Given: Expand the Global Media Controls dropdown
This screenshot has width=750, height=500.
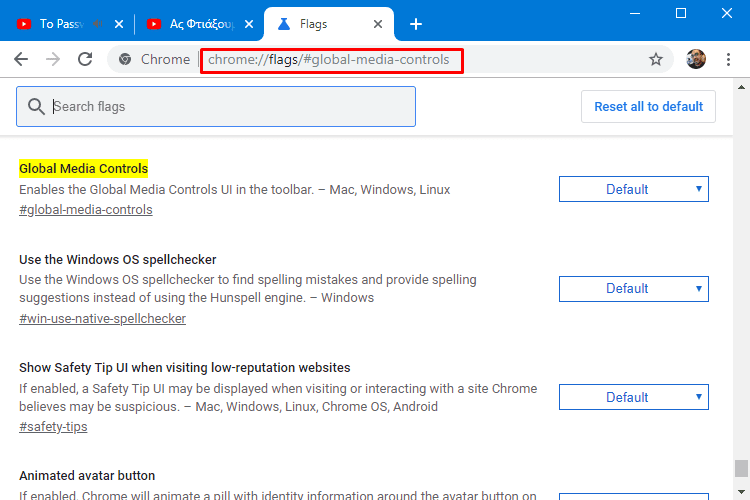Looking at the screenshot, I should point(633,189).
